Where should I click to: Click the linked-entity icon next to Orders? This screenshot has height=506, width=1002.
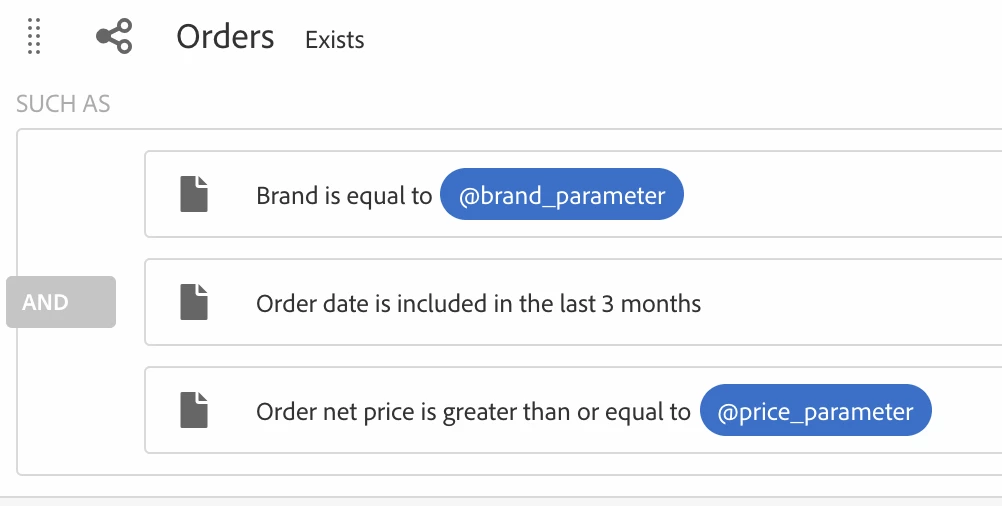(x=114, y=38)
